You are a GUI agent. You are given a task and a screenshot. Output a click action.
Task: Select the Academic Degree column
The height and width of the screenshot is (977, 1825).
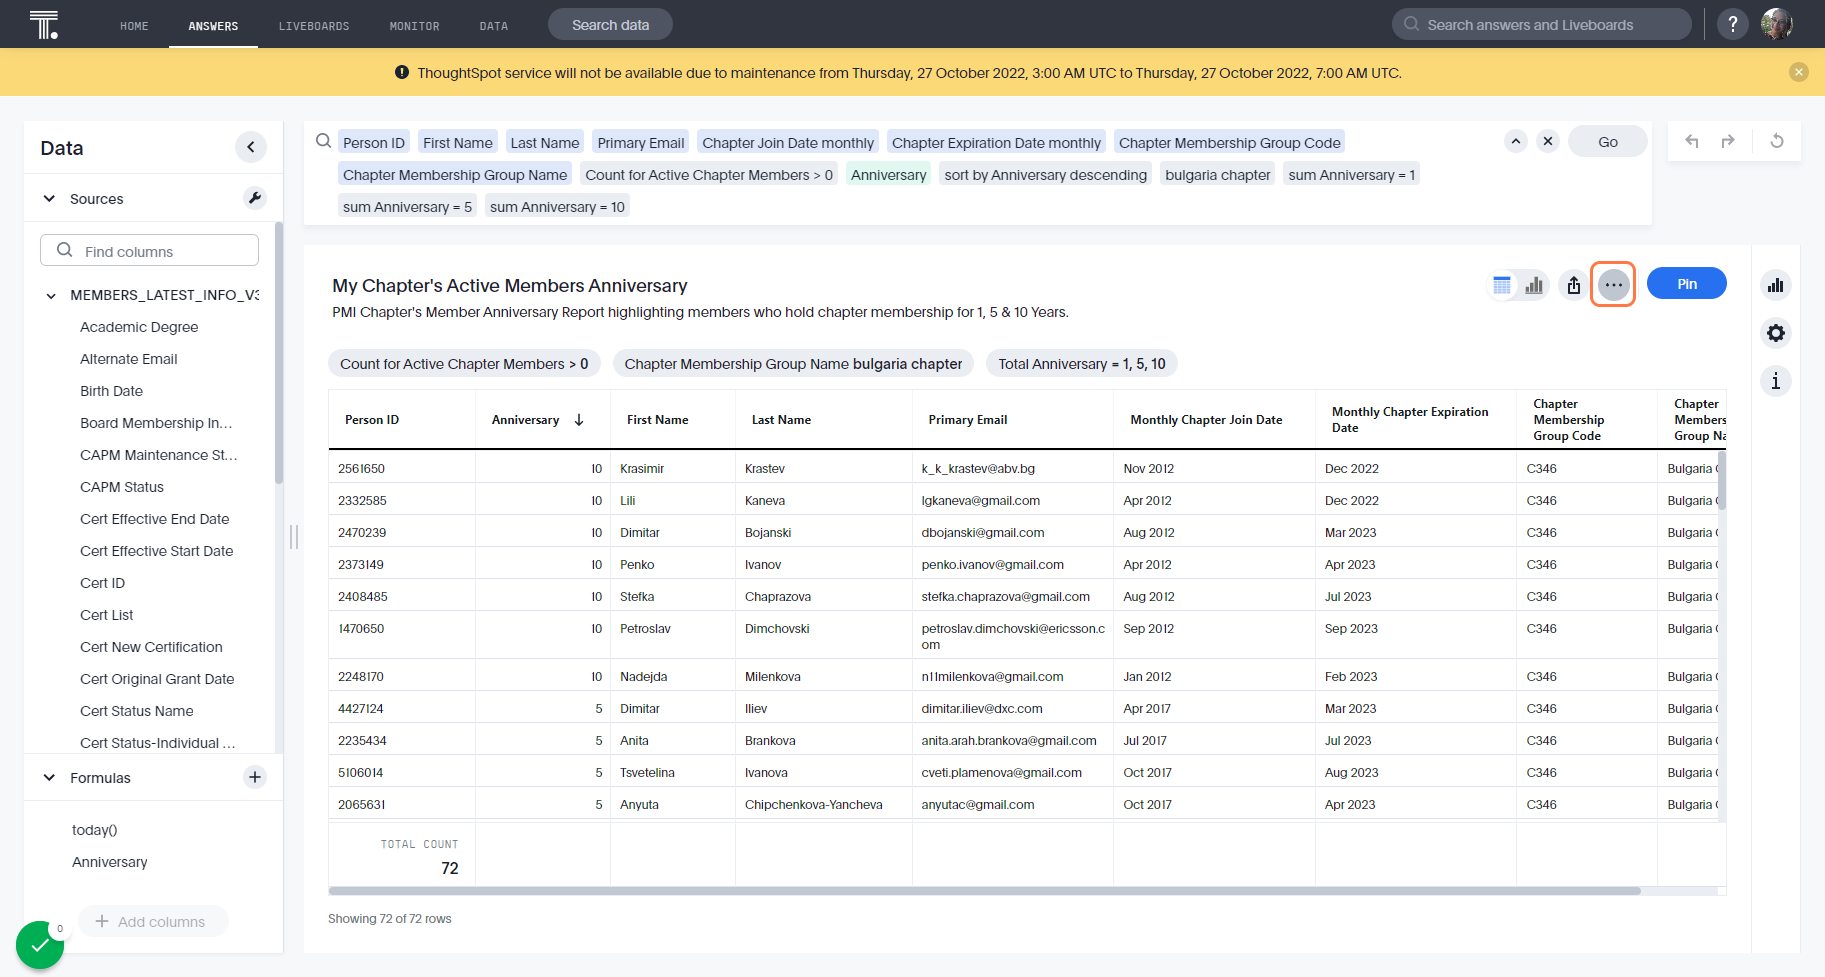click(139, 327)
